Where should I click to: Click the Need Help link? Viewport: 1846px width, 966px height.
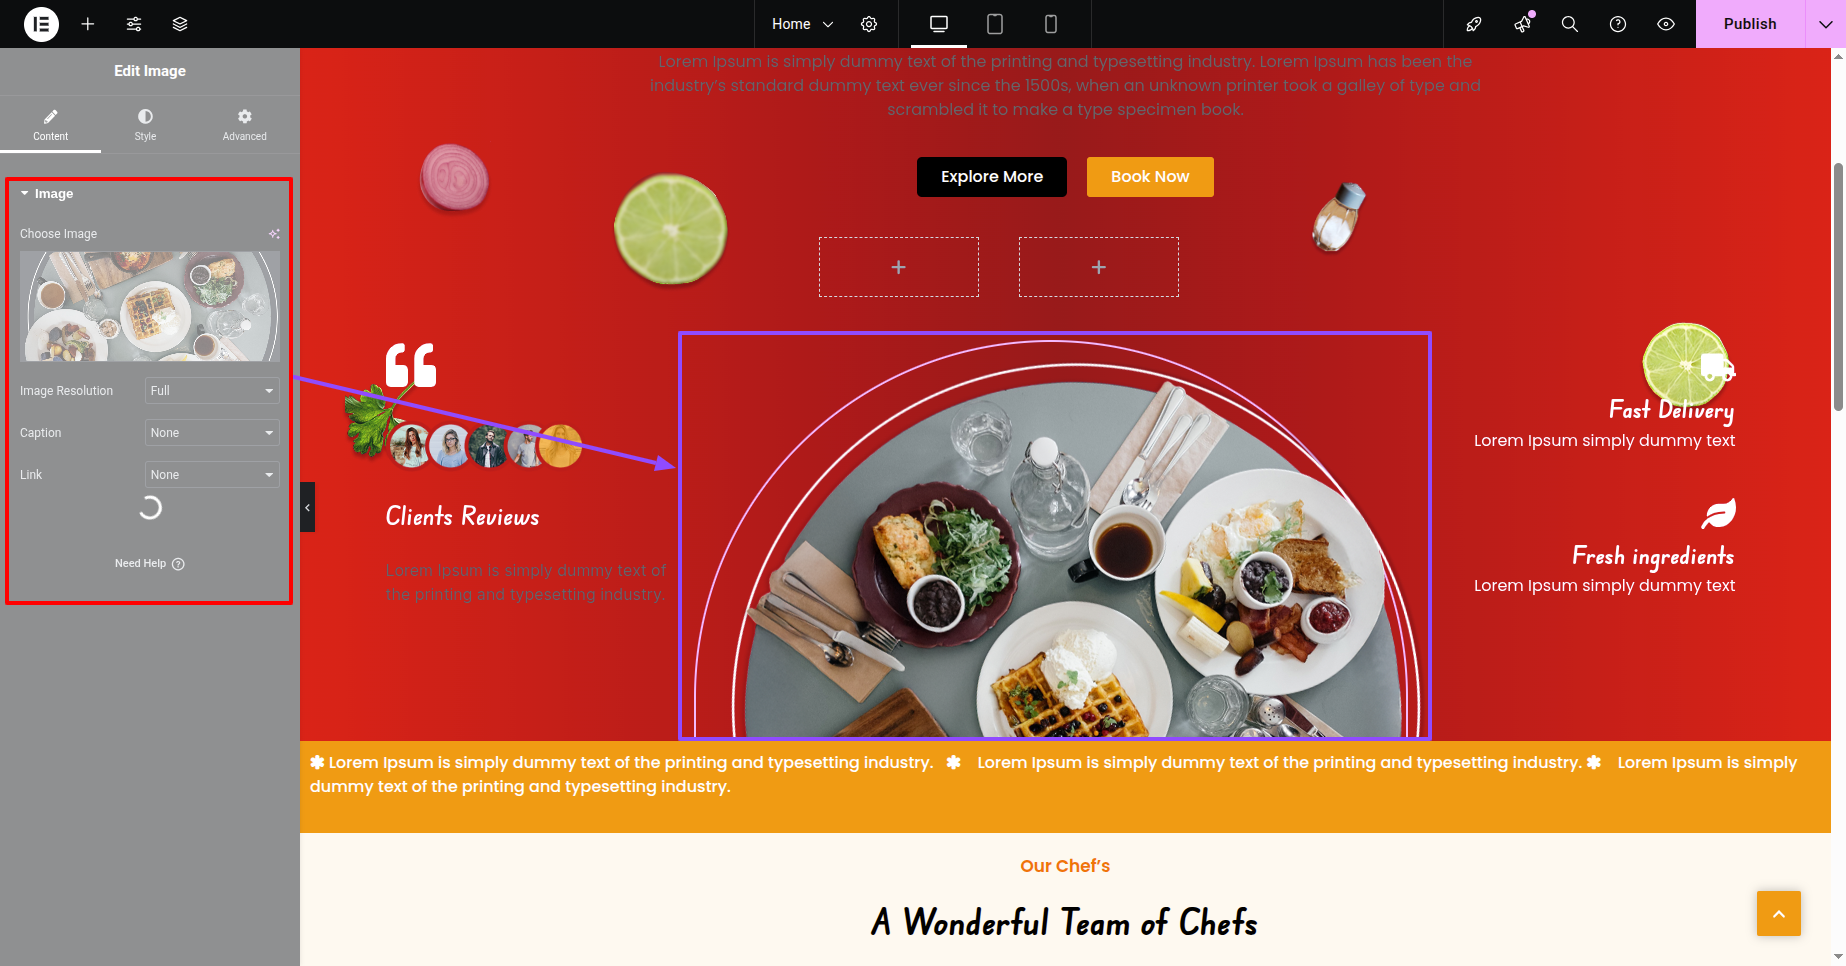click(150, 564)
